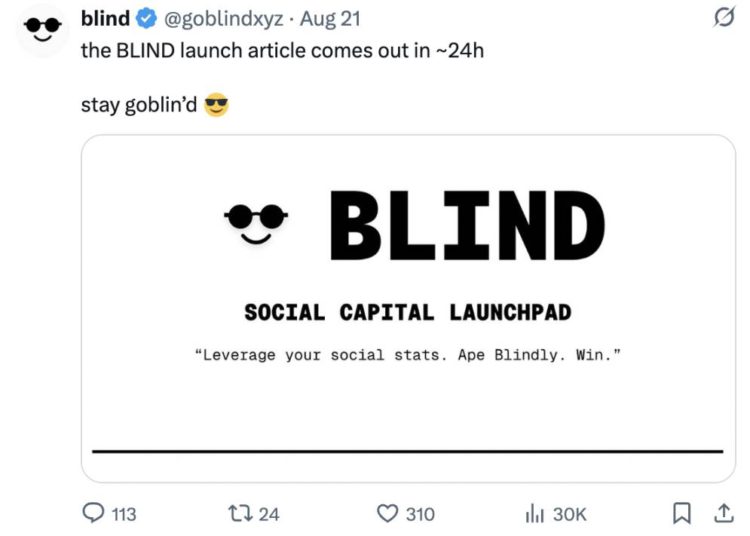Click the 24 reposts count

pos(269,514)
